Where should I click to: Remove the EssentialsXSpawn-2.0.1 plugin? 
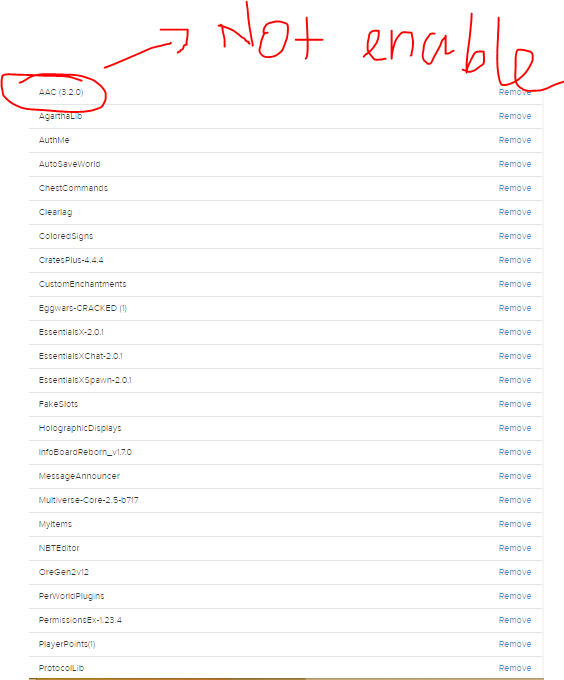tap(515, 380)
